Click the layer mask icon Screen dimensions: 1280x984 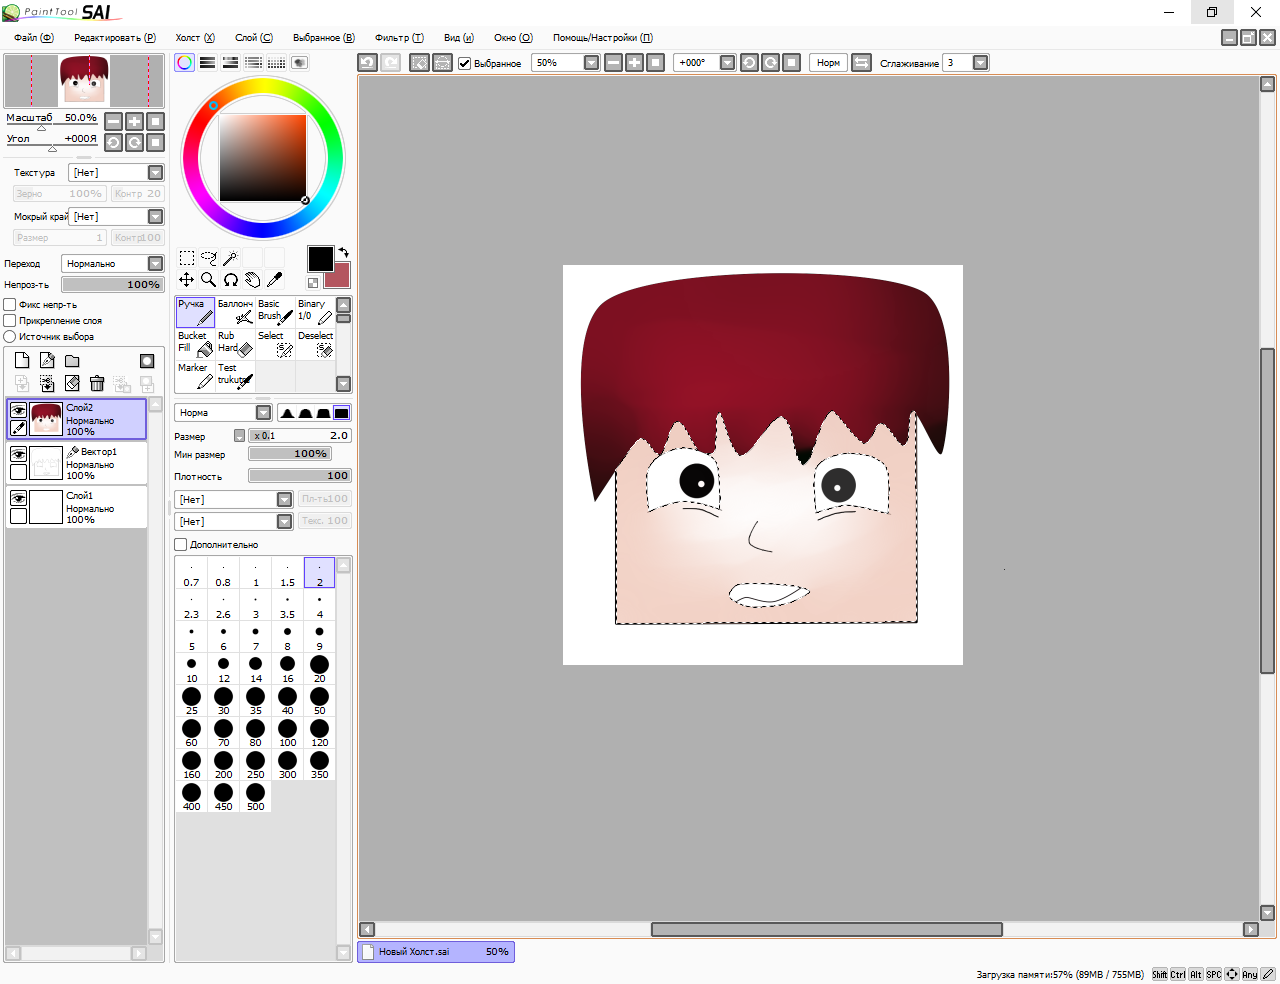coord(147,361)
